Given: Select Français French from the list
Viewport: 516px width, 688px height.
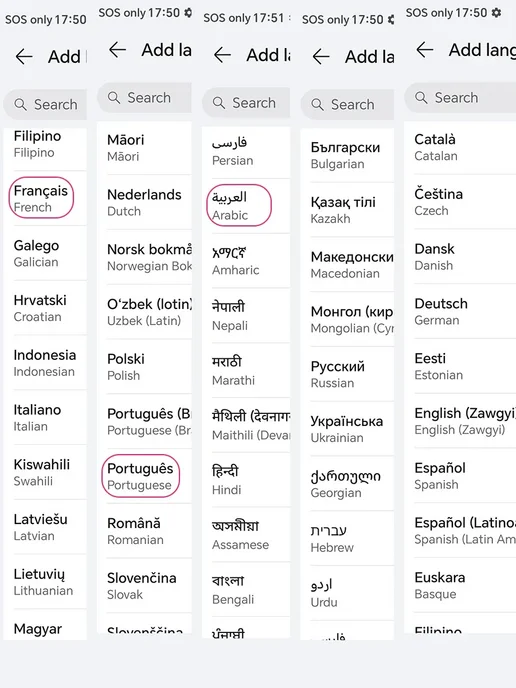Looking at the screenshot, I should pos(45,198).
